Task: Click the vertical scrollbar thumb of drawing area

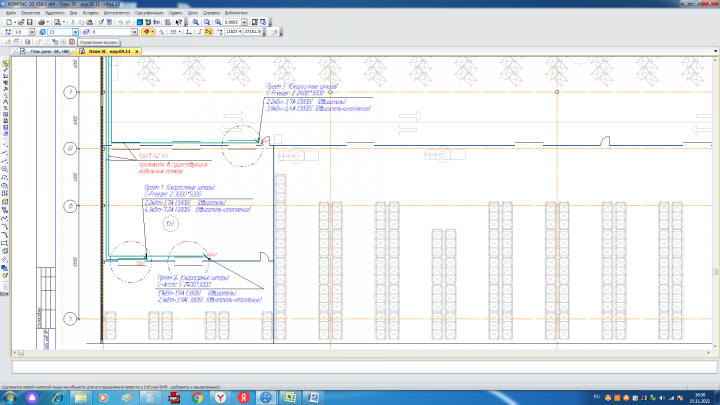Action: point(715,272)
